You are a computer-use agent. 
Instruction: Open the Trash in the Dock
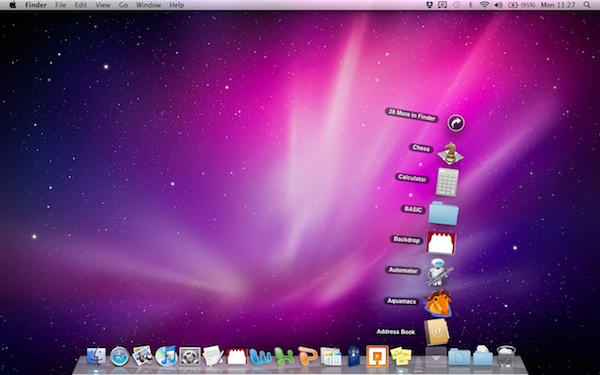pos(506,356)
